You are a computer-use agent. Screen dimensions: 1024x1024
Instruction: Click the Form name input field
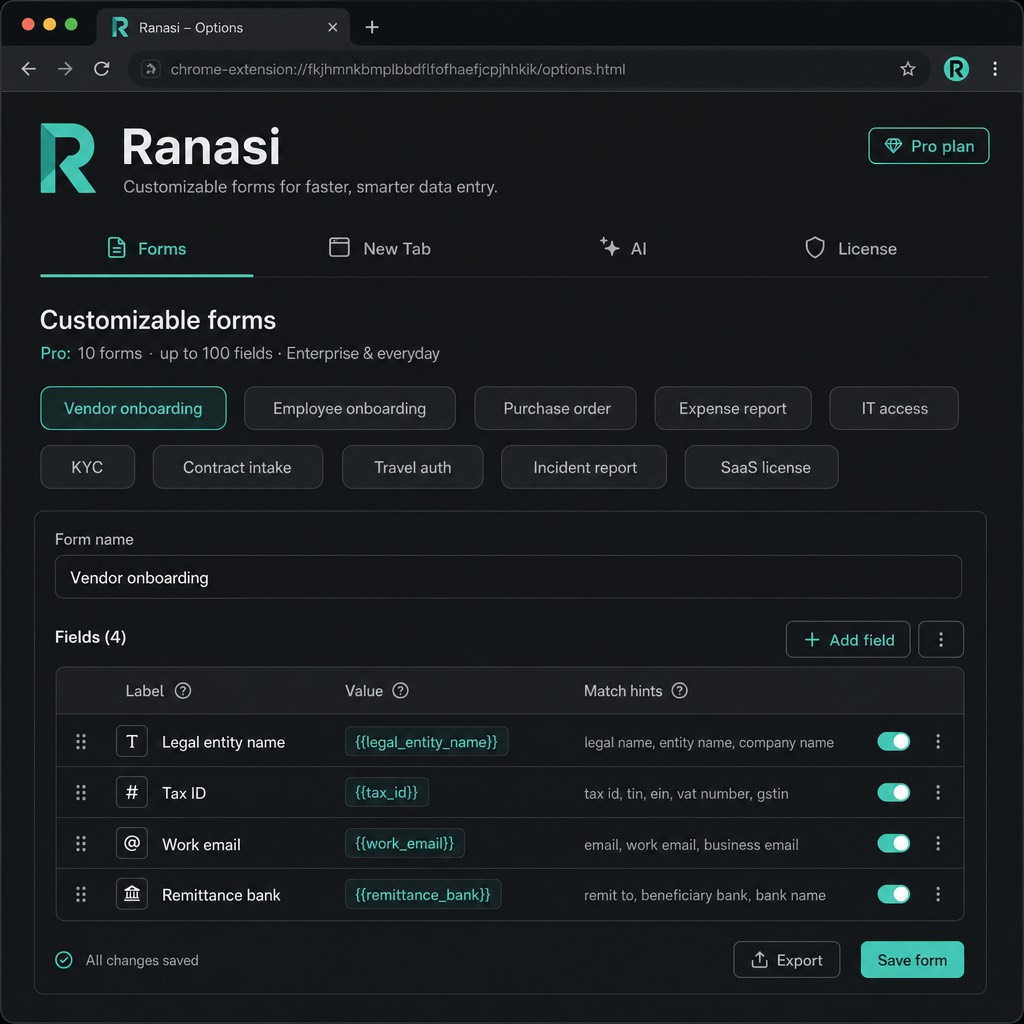tap(508, 577)
